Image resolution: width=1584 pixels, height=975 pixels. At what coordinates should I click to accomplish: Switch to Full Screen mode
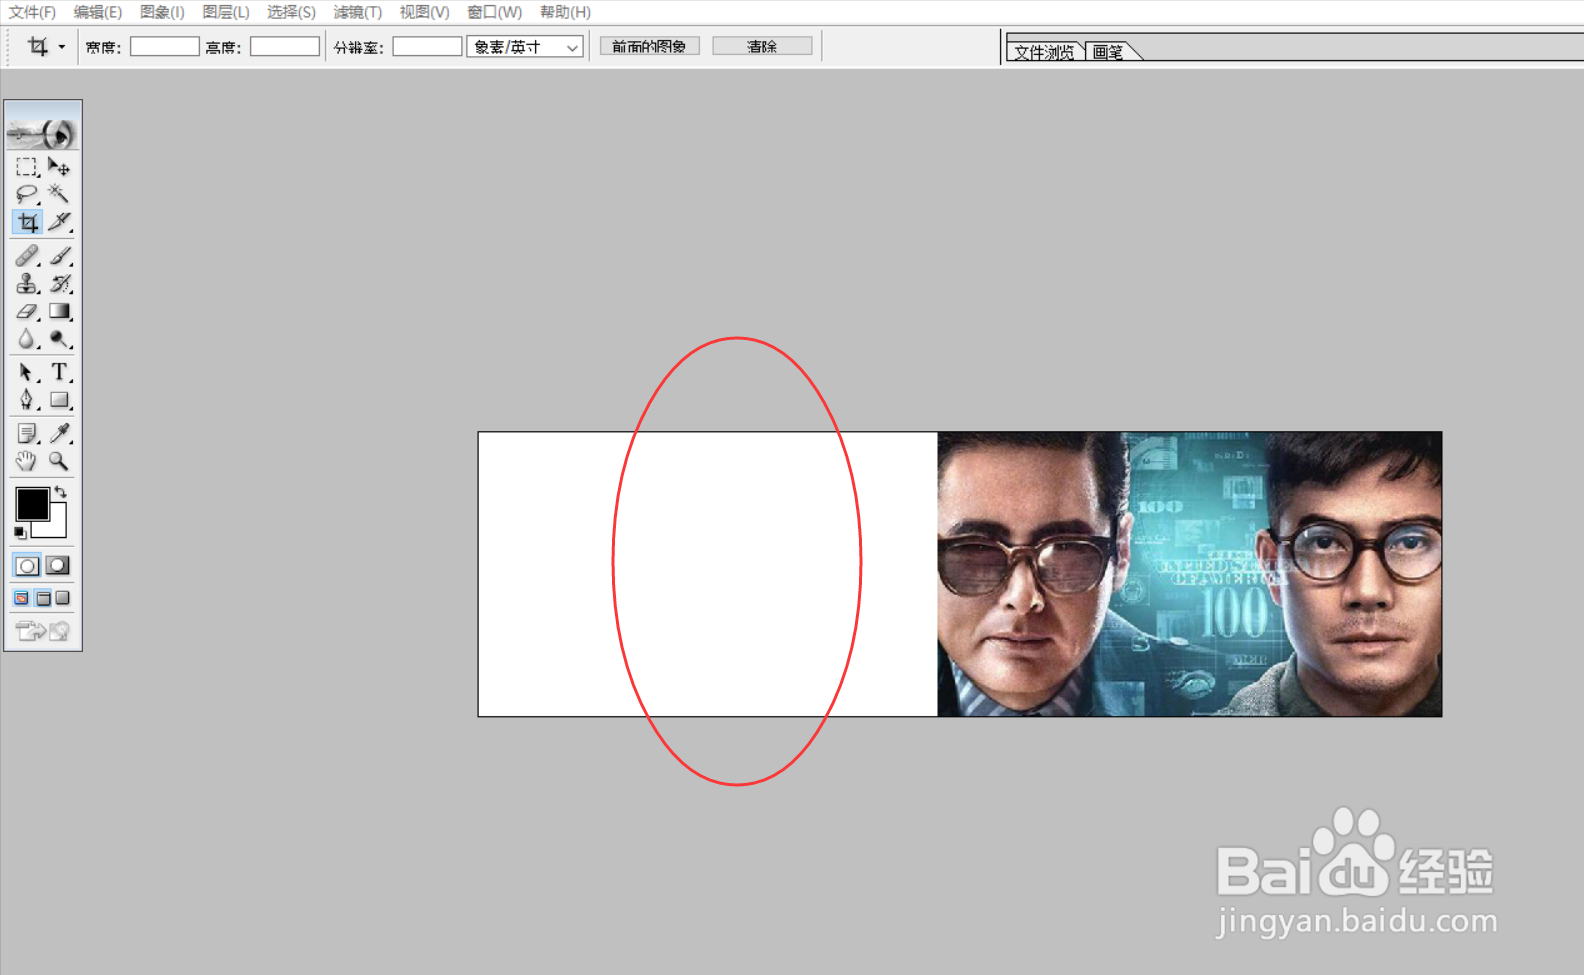click(x=63, y=598)
